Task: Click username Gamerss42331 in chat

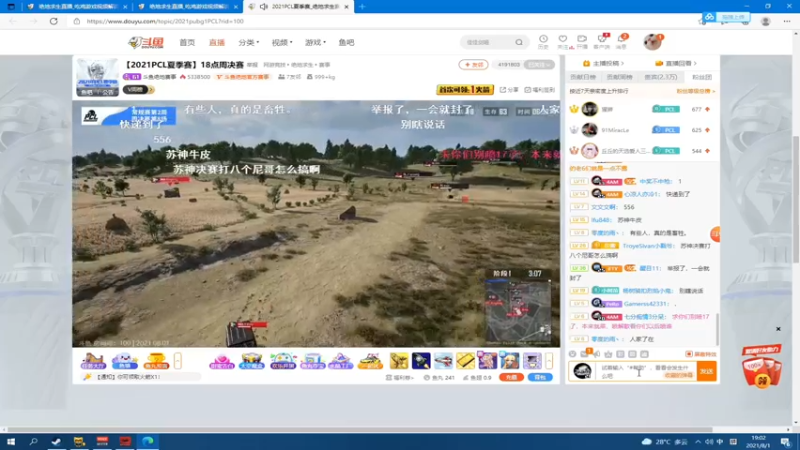Action: 646,304
